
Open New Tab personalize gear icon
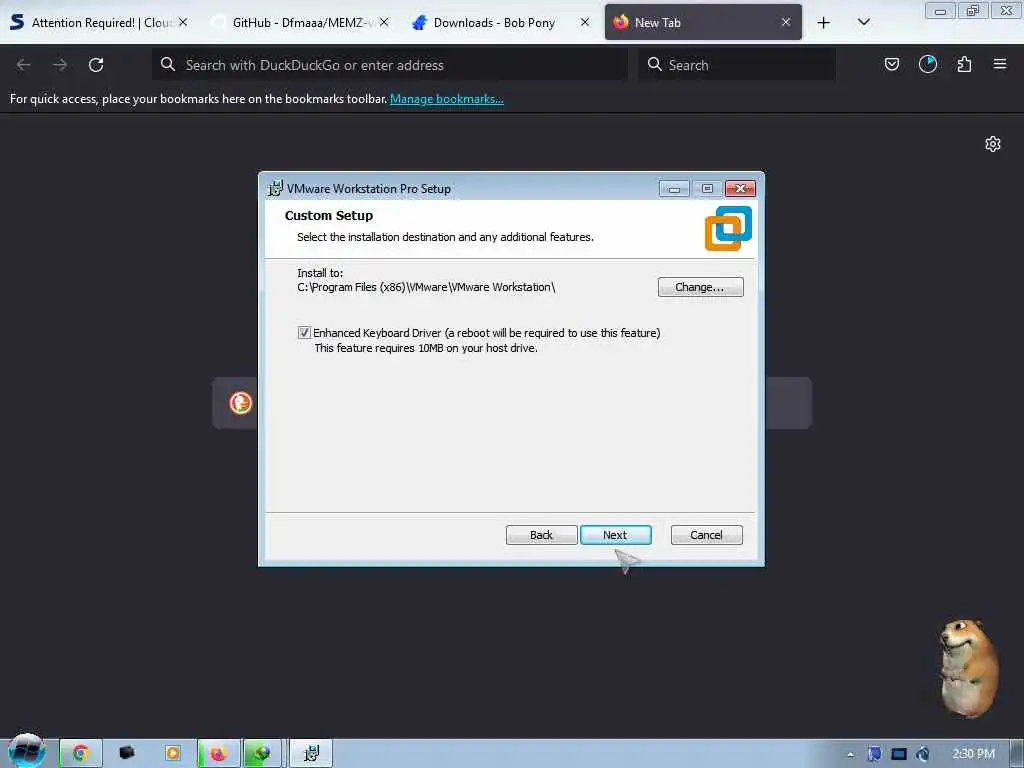point(993,144)
